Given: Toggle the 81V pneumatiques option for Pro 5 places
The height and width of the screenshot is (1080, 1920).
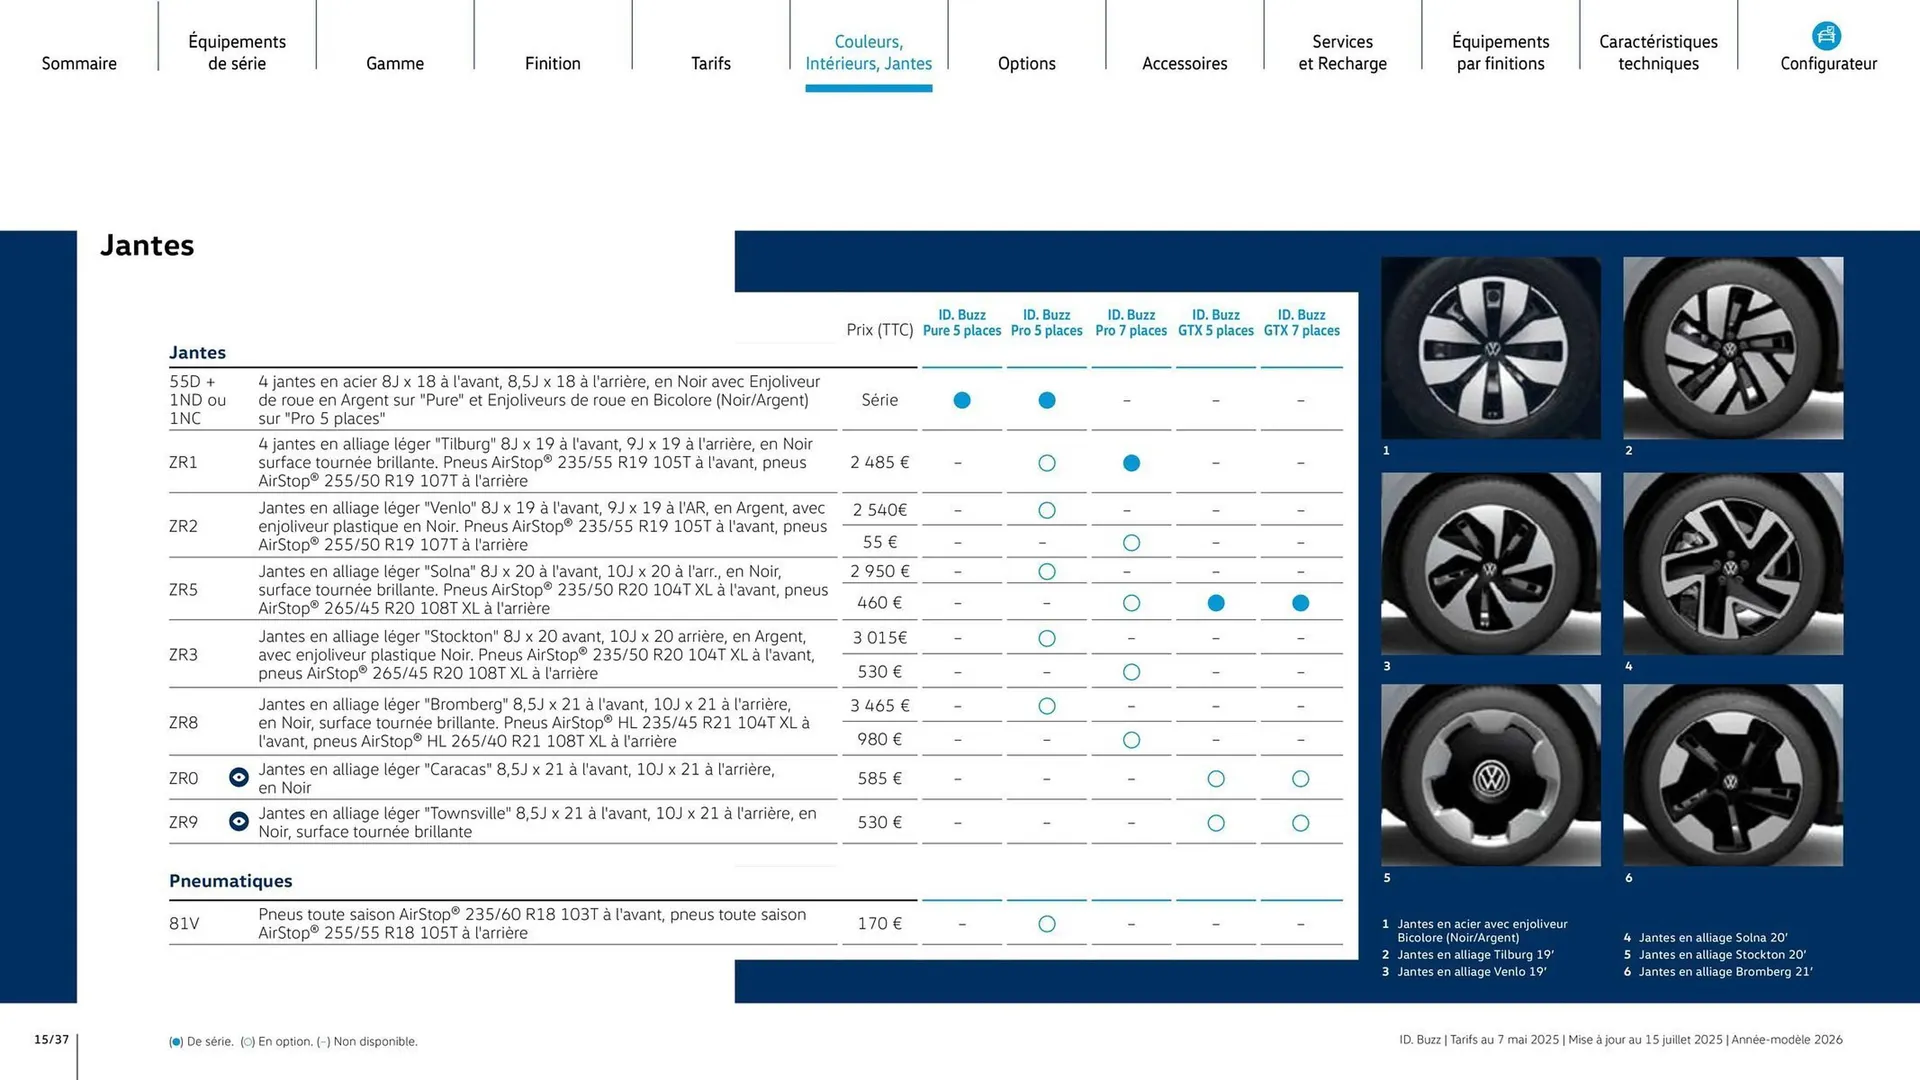Looking at the screenshot, I should pos(1046,923).
